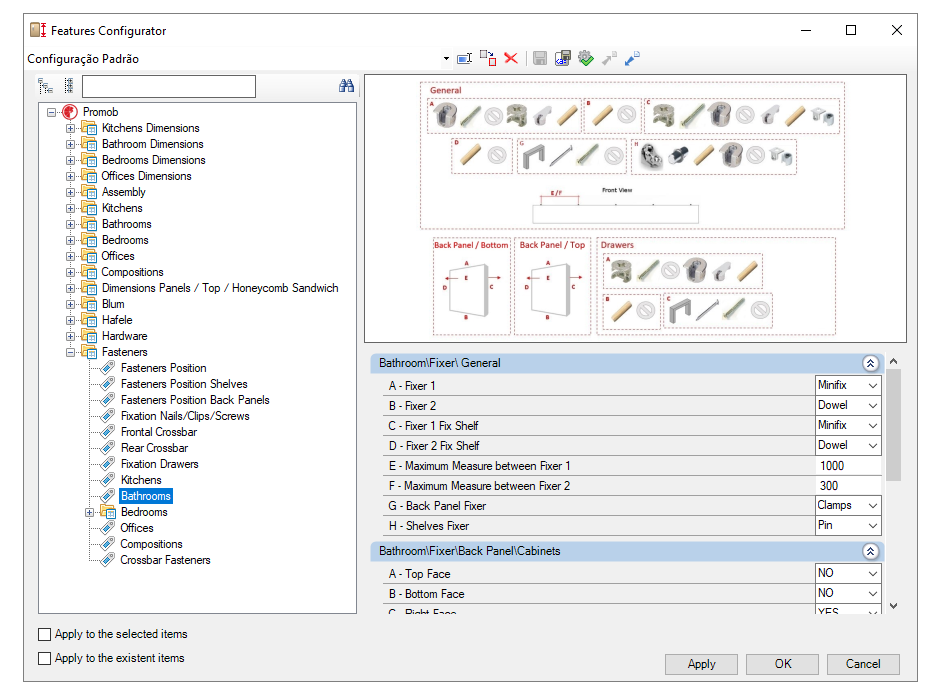Click the properties panel scroll up arrow
This screenshot has width=925, height=689.
(x=894, y=361)
